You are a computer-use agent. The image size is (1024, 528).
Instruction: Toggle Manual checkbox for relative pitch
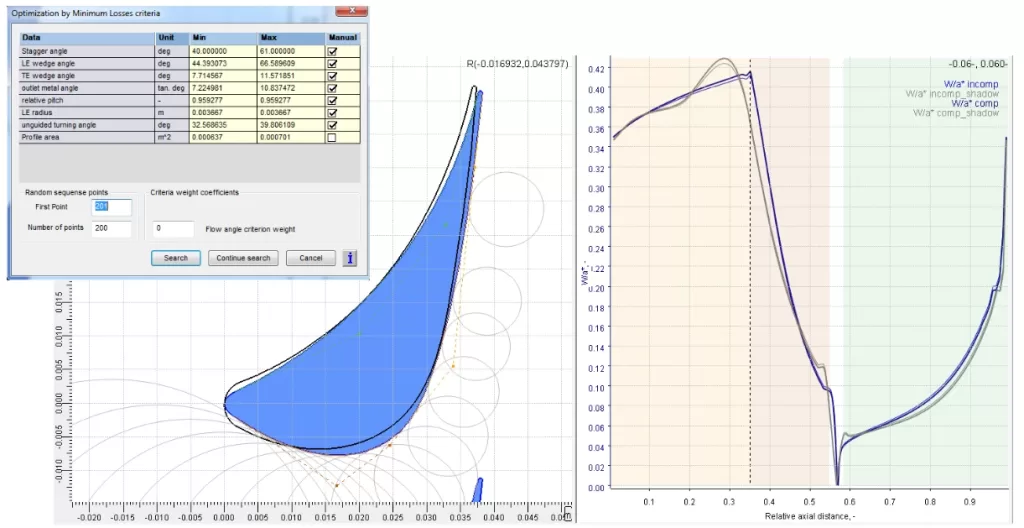(332, 101)
